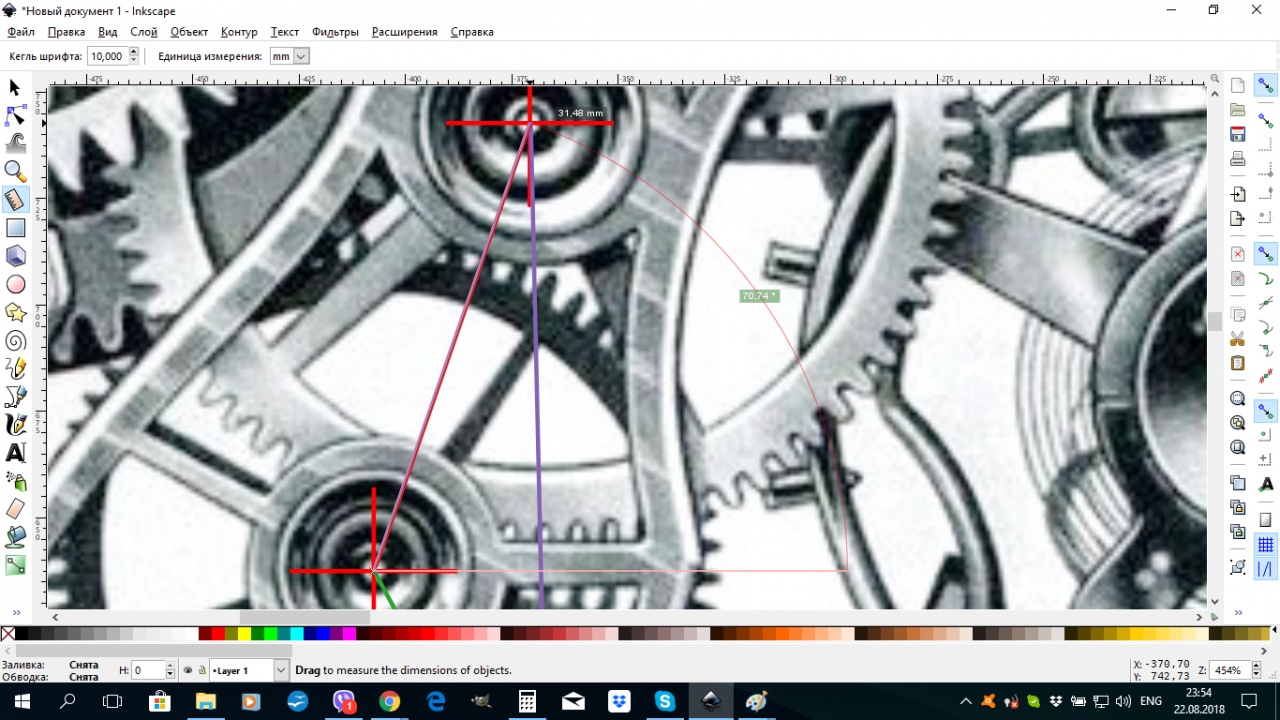Select the Spray tool

click(15, 481)
